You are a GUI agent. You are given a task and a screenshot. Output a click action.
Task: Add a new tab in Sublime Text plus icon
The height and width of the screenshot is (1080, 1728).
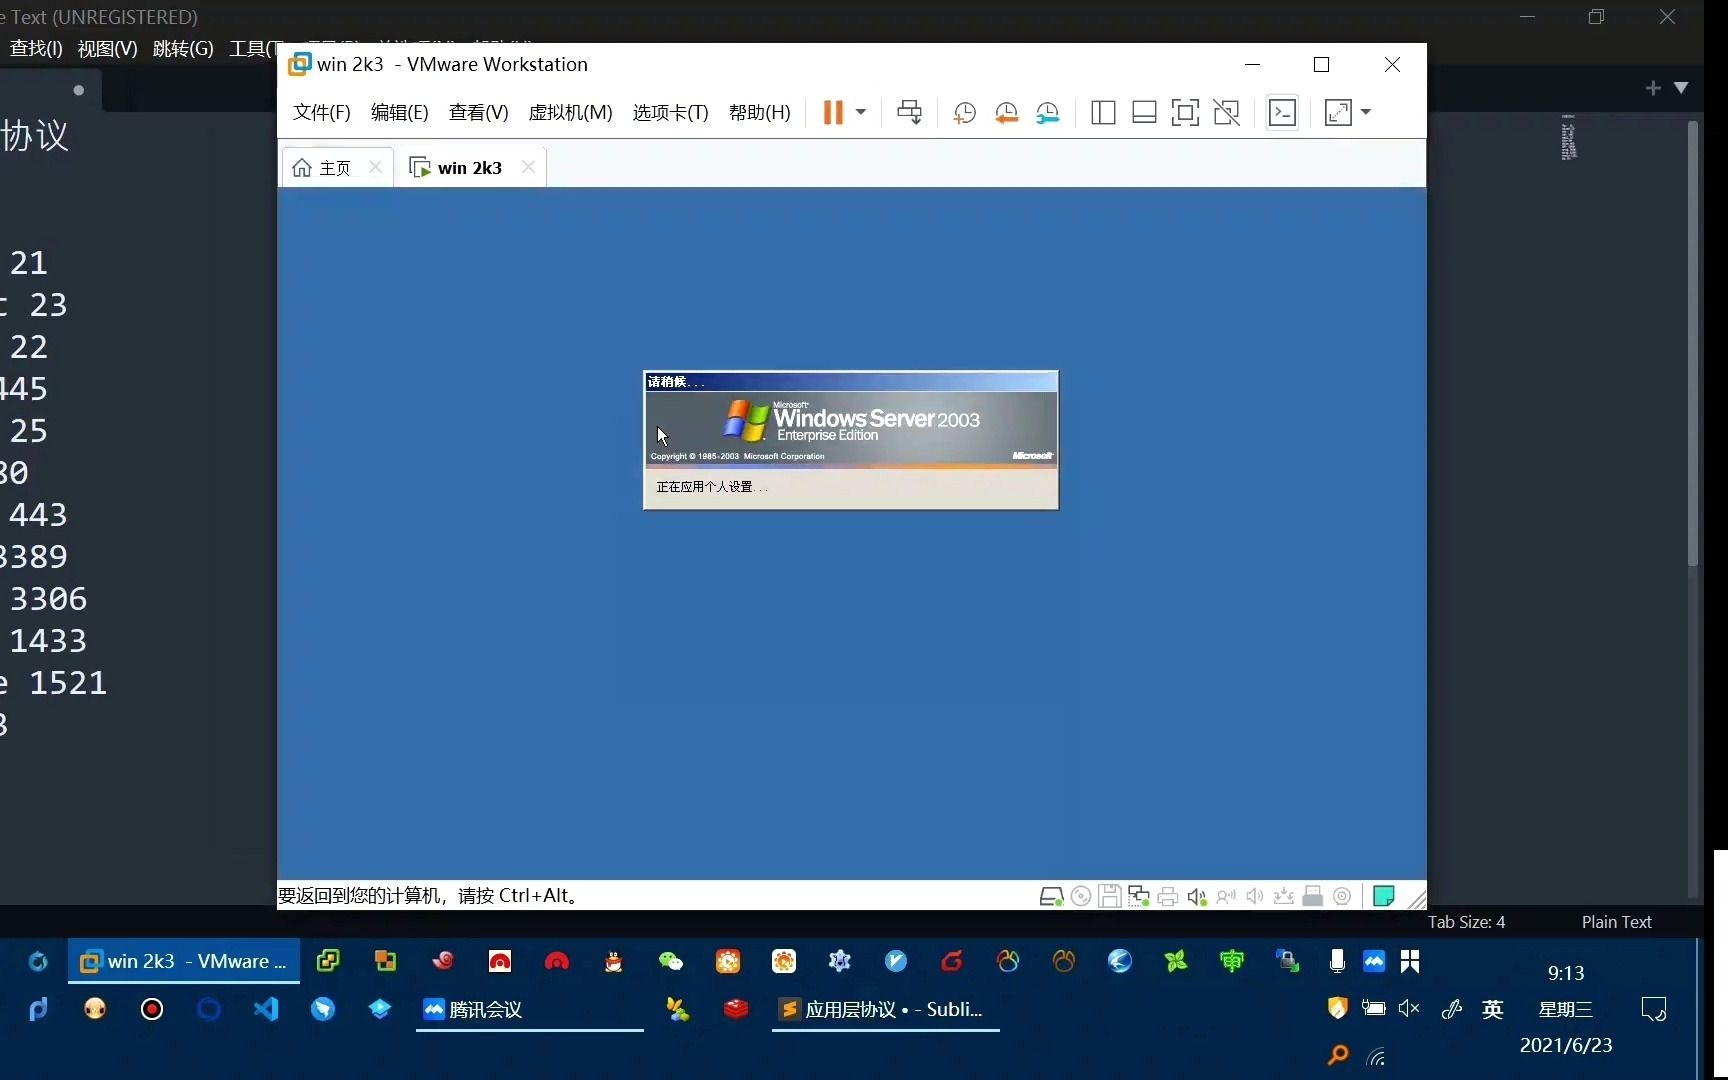click(1653, 88)
